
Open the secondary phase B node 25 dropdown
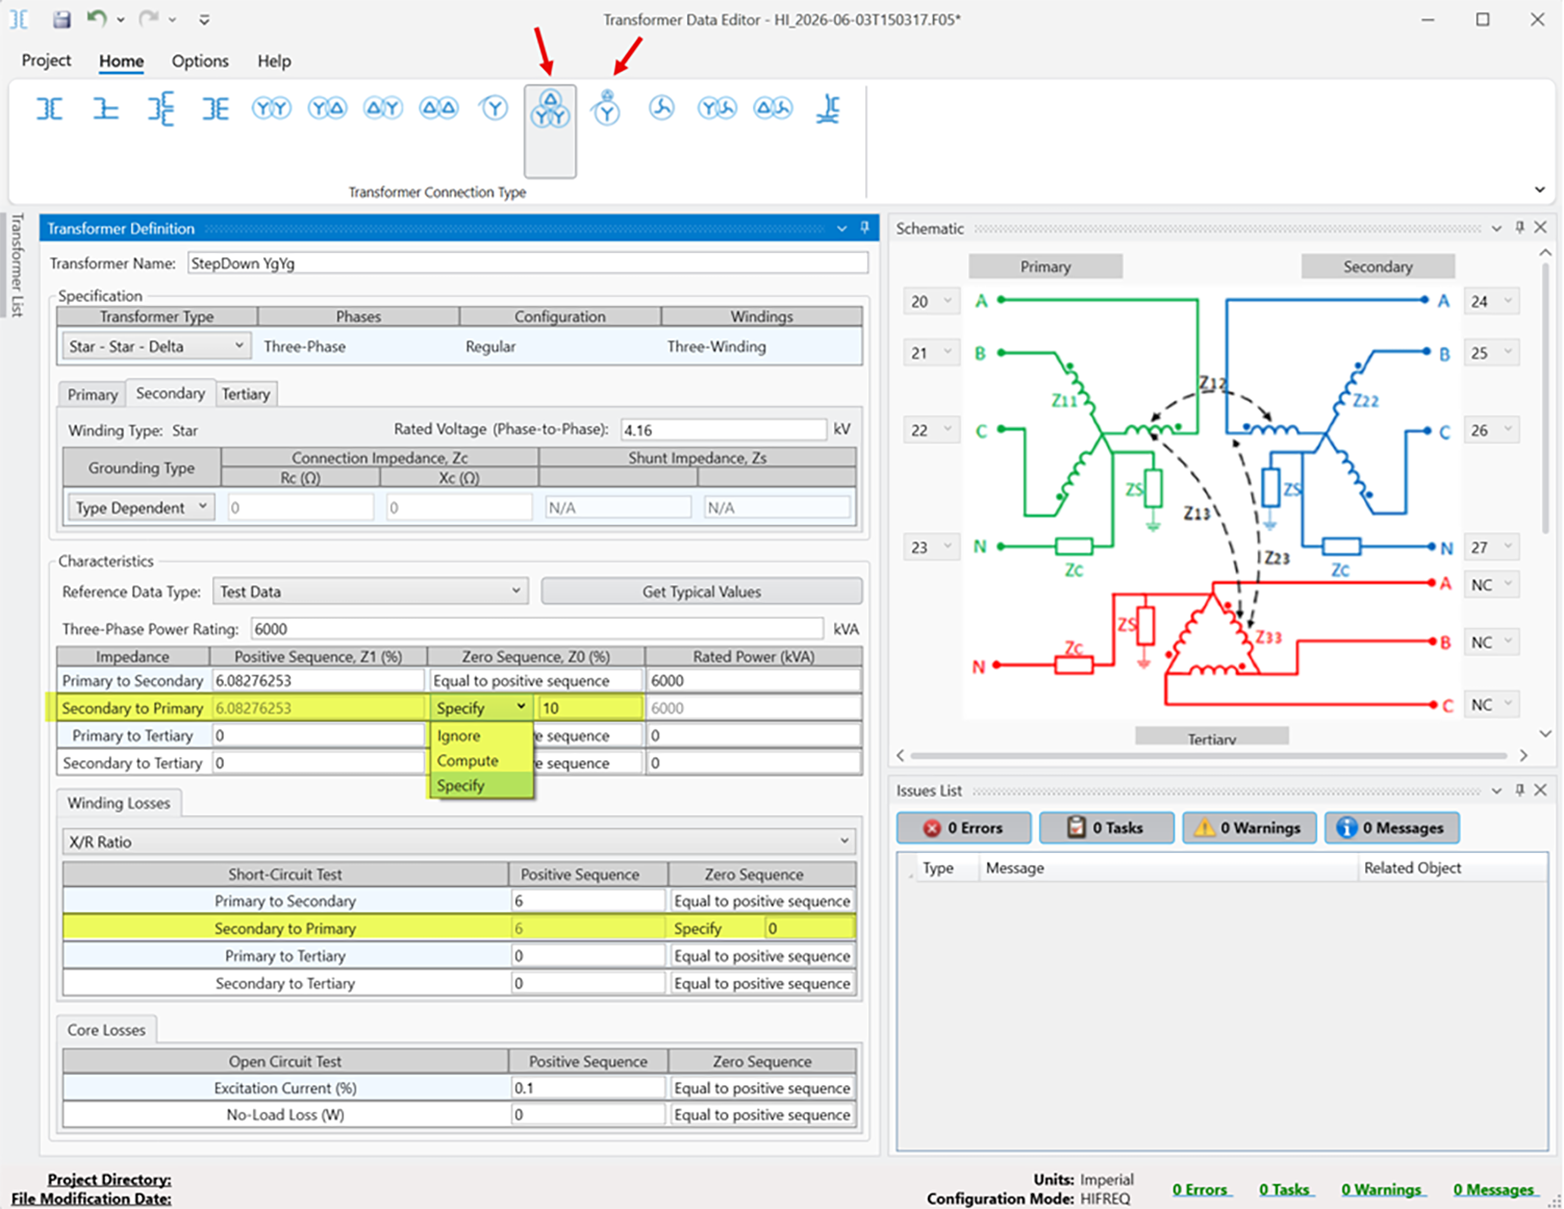[x=1492, y=353]
